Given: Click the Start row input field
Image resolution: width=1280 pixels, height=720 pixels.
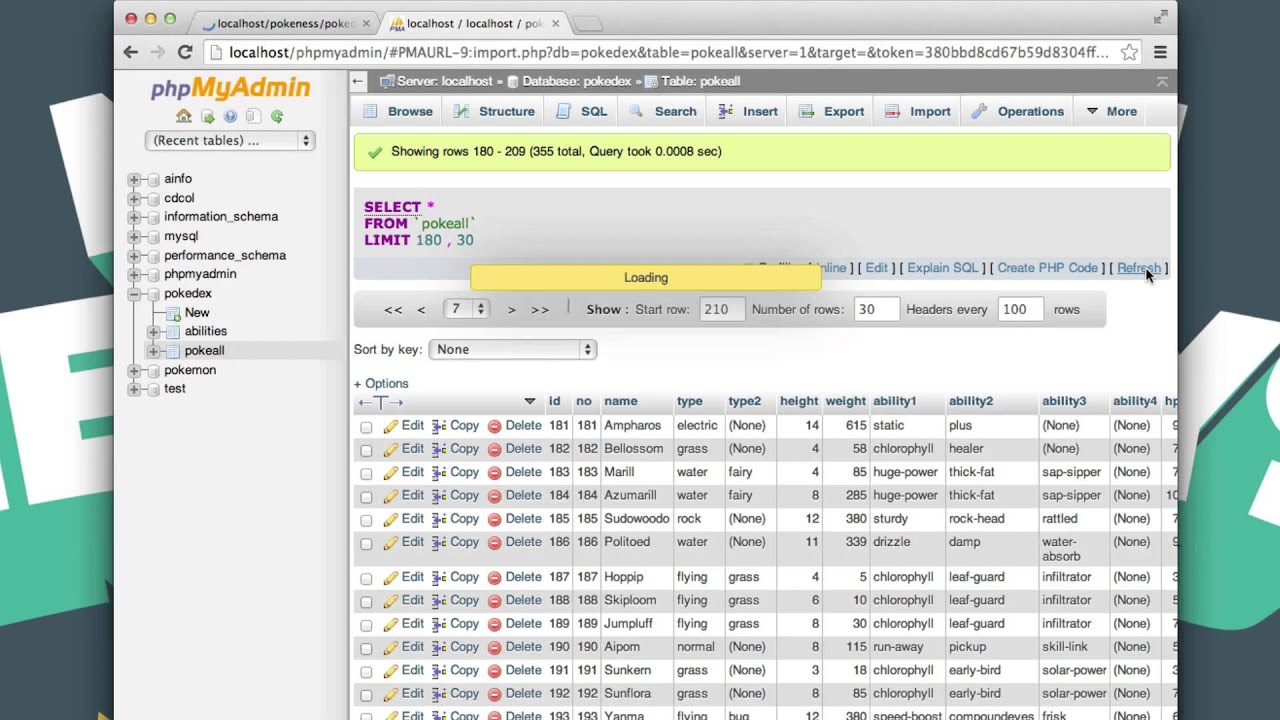Looking at the screenshot, I should tap(721, 310).
